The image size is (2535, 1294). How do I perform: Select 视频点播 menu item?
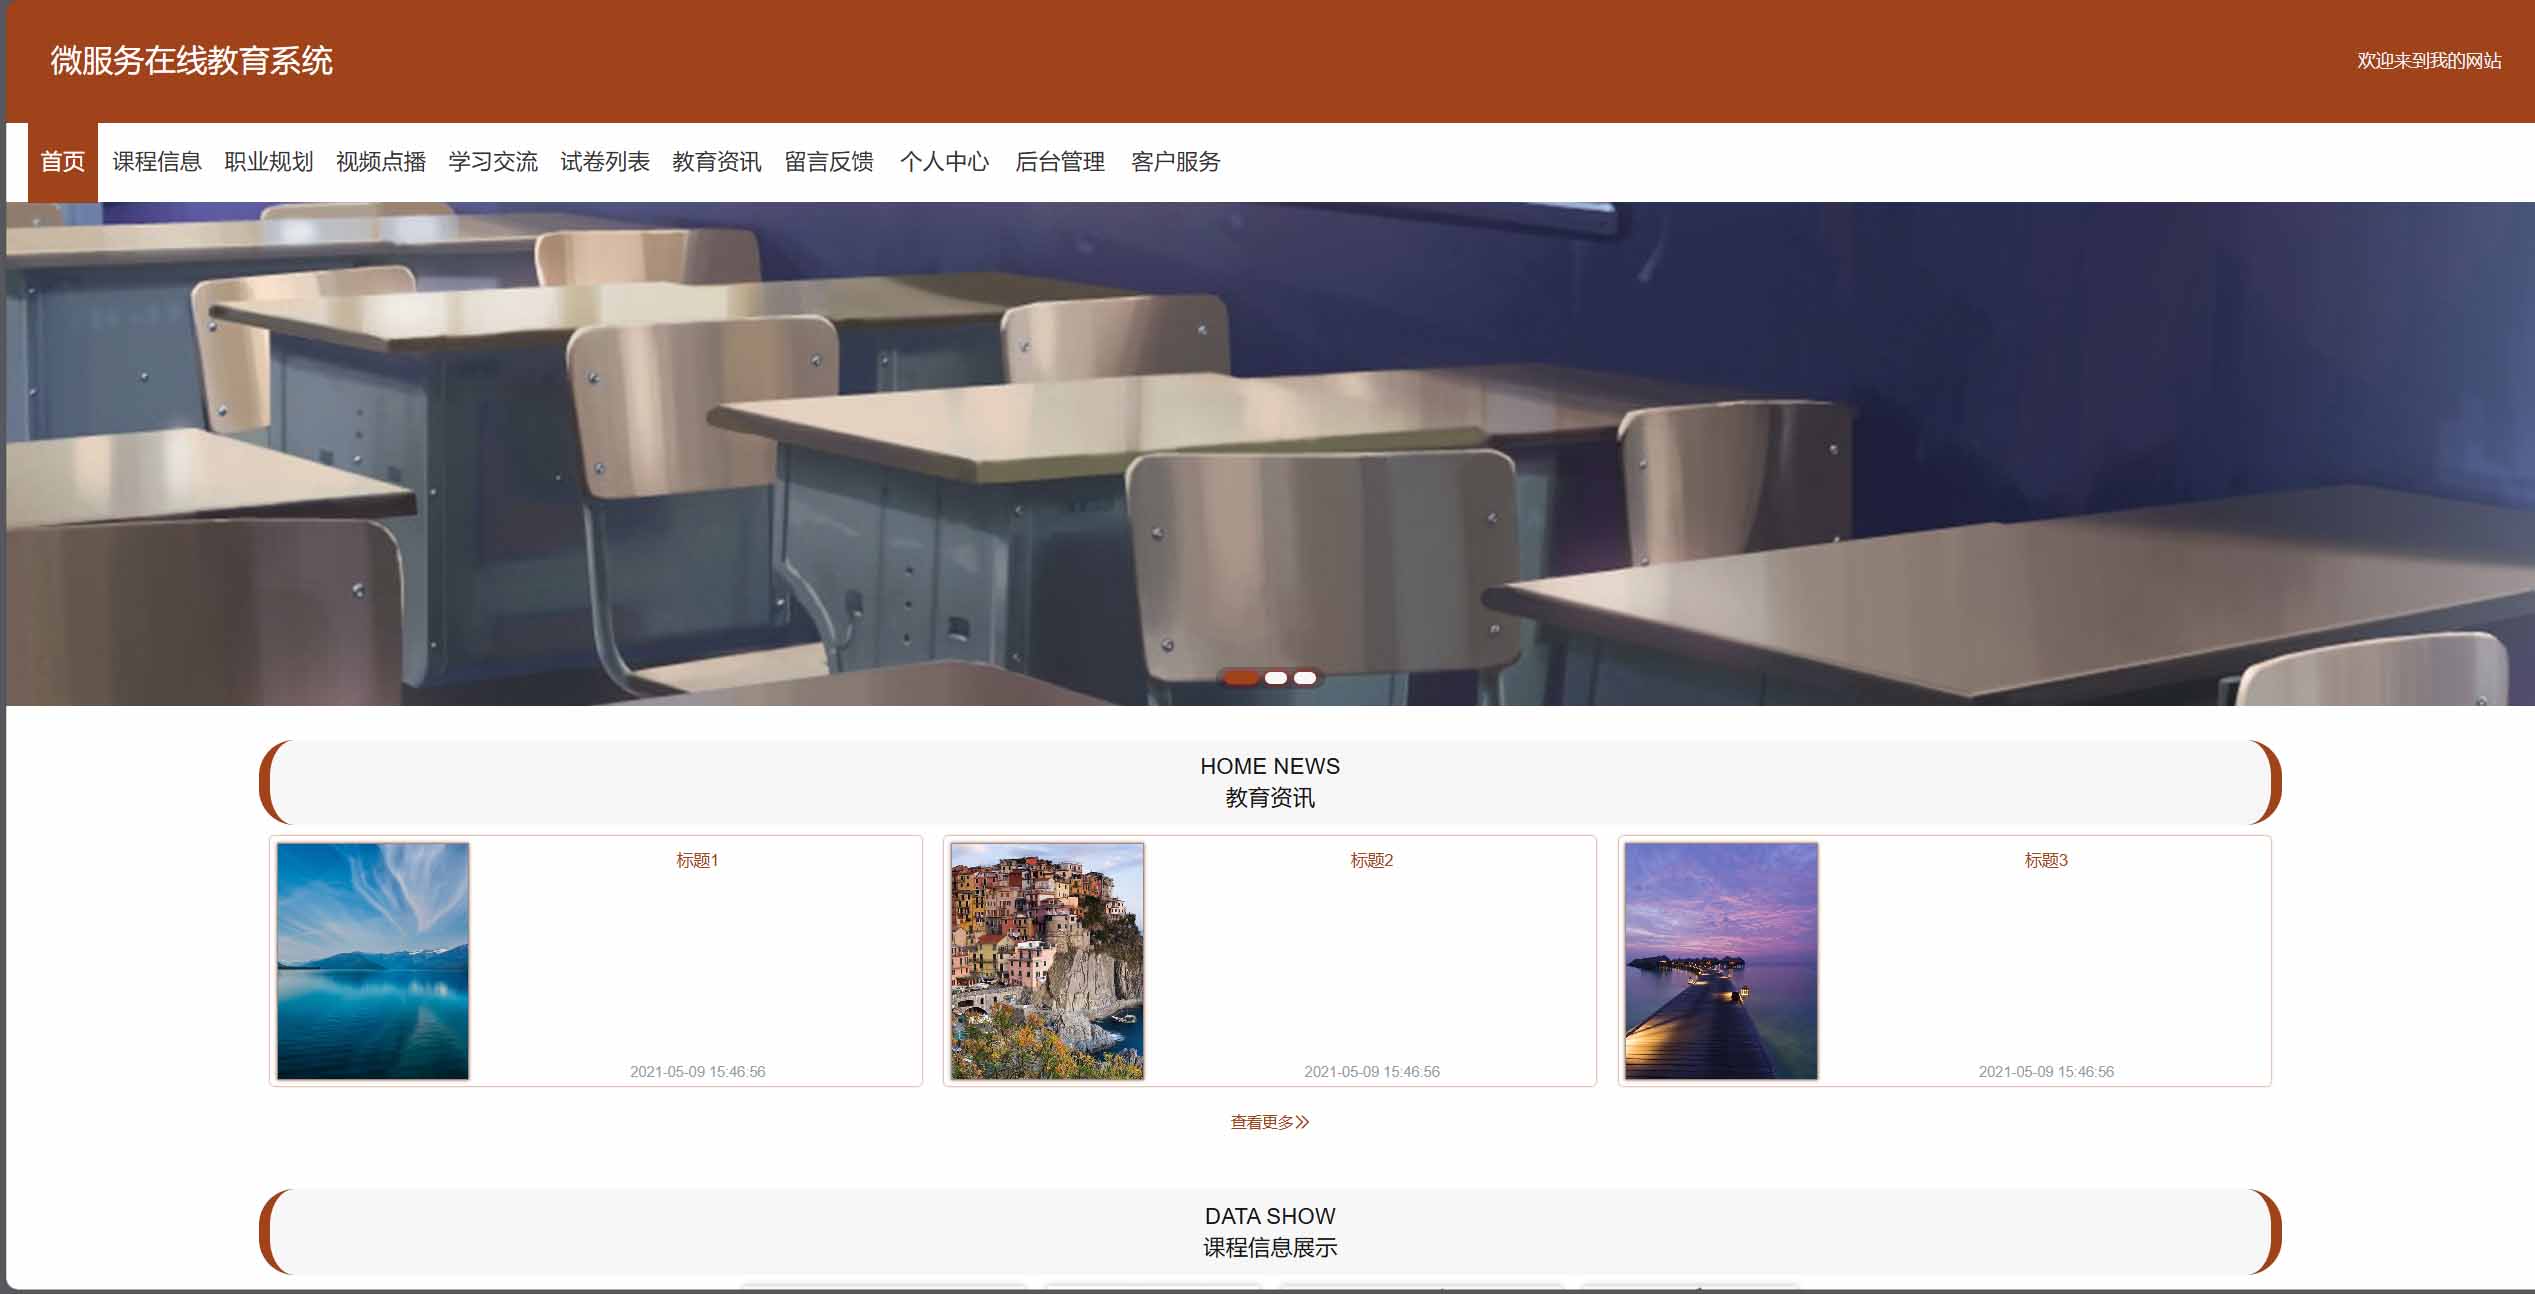click(381, 162)
